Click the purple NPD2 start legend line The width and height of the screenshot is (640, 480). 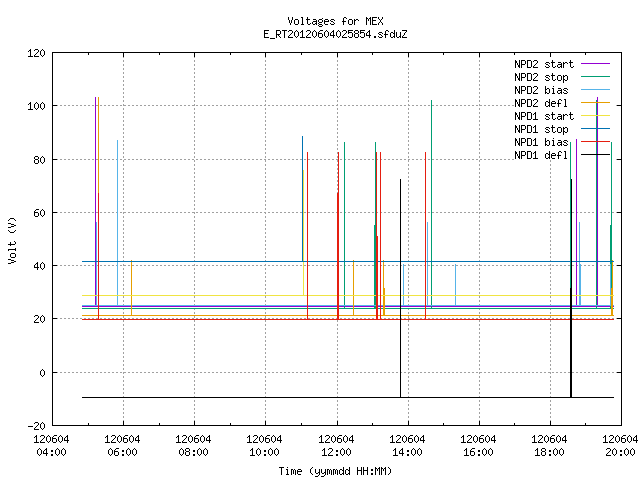click(x=595, y=64)
